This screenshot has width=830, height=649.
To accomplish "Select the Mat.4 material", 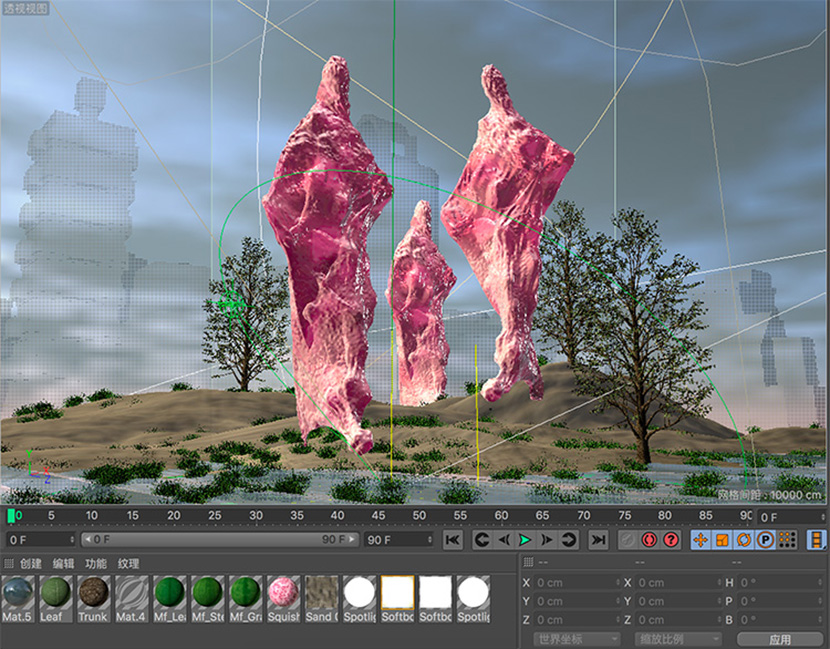I will coord(131,599).
